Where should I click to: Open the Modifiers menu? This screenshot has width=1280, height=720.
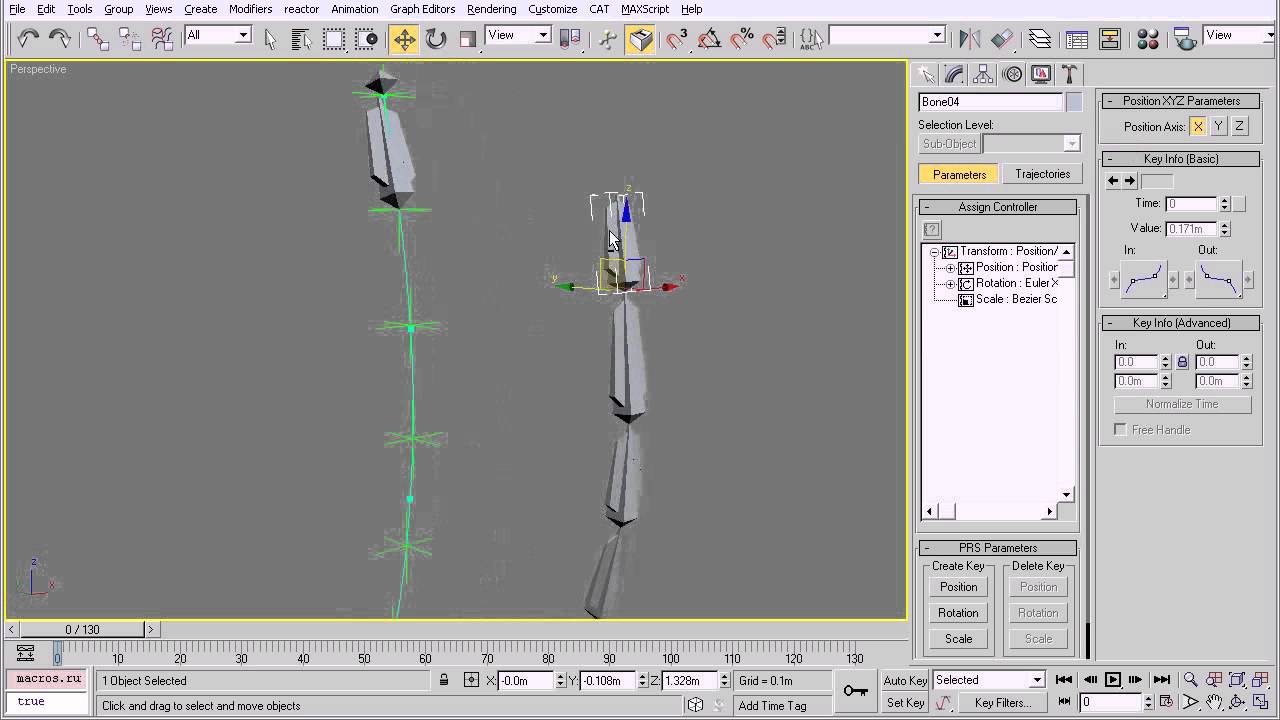[250, 9]
